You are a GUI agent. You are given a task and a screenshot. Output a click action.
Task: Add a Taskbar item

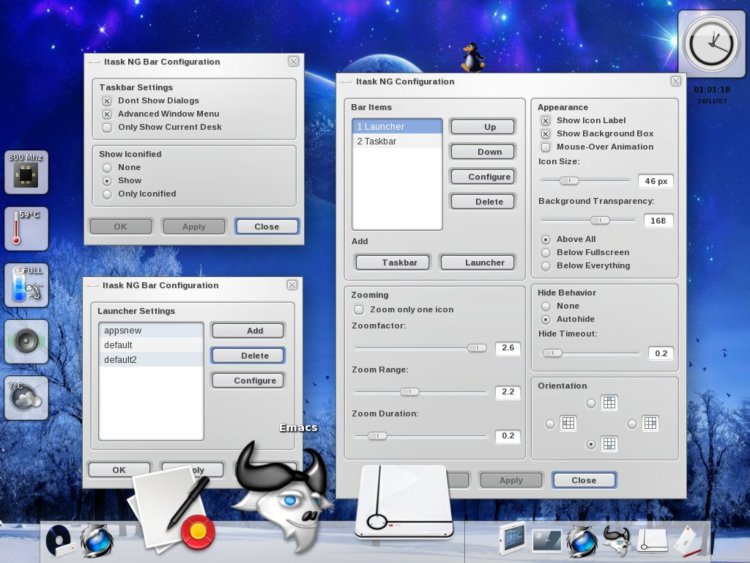[x=393, y=262]
